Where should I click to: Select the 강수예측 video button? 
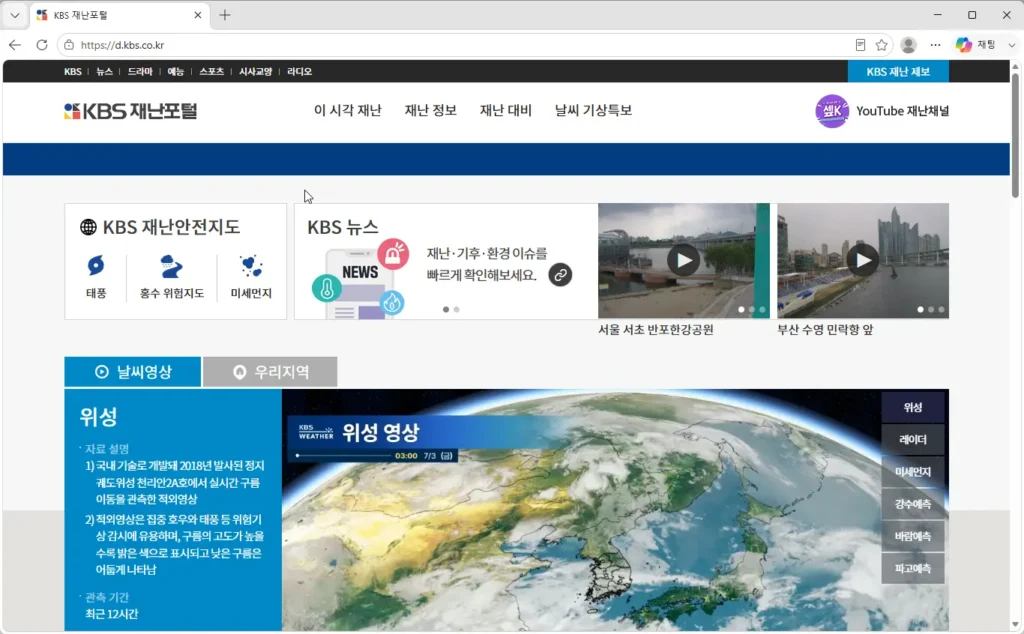coord(912,504)
